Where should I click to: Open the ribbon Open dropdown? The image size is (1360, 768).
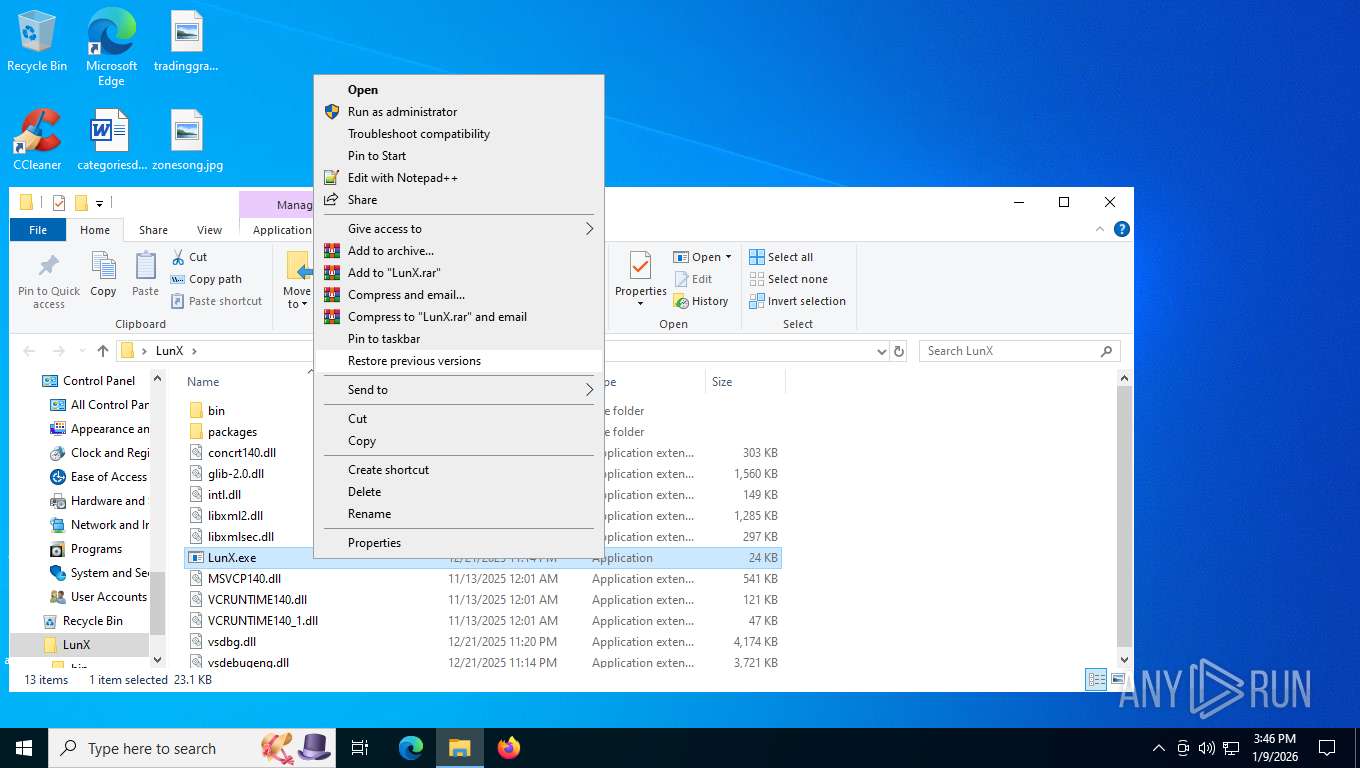coord(702,257)
